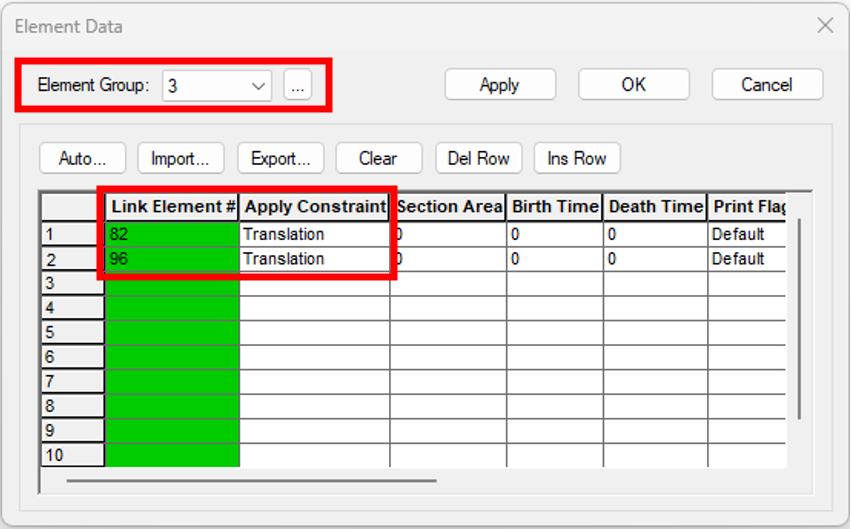Screen dimensions: 851x529
Task: Select the Birth Time cell in row 2
Action: tap(555, 259)
